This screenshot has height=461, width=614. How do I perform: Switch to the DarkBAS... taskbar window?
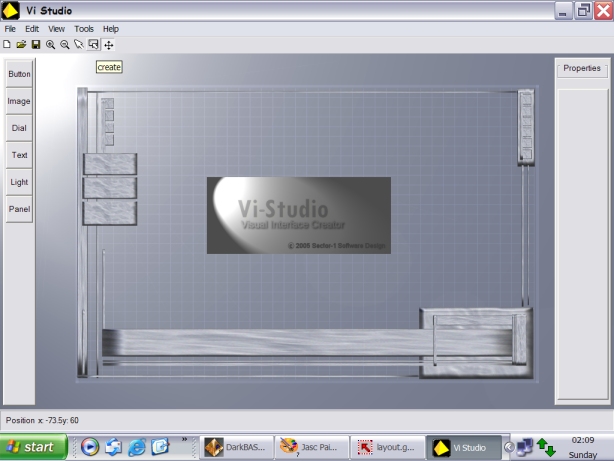pos(237,447)
